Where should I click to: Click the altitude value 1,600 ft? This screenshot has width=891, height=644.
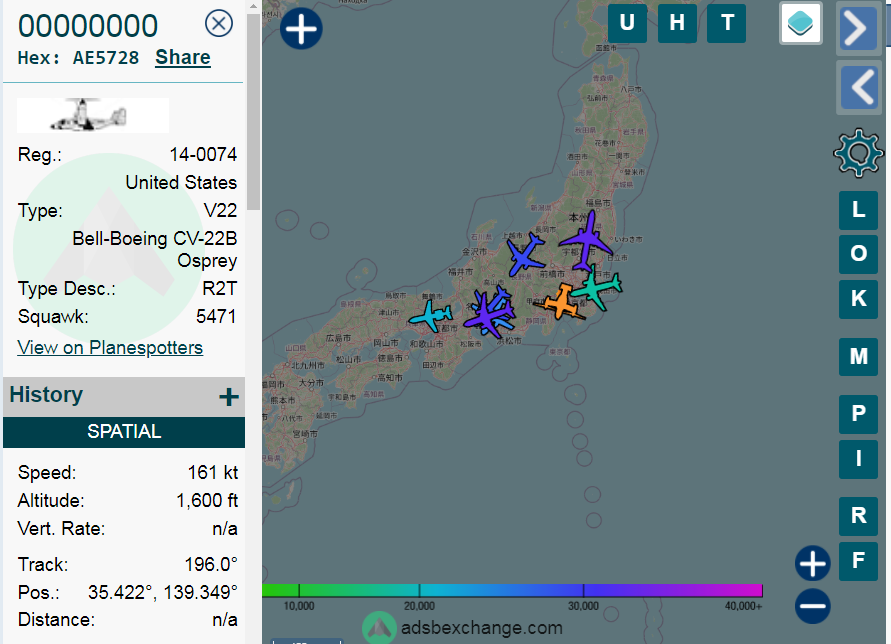click(x=207, y=501)
